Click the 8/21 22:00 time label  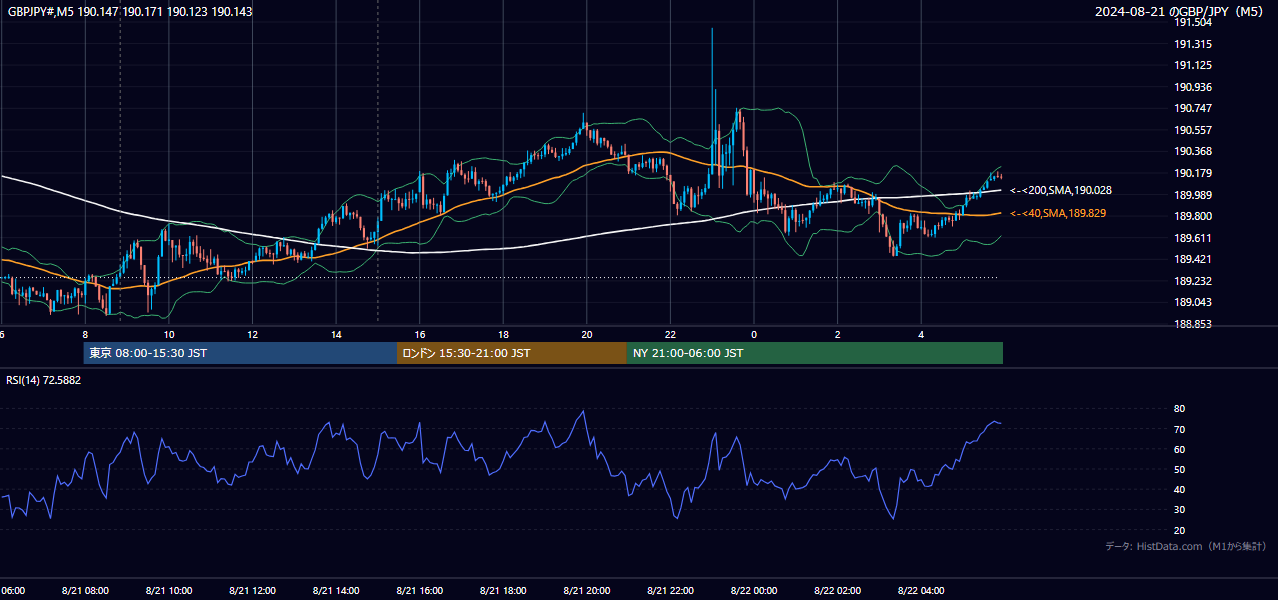[x=670, y=590]
